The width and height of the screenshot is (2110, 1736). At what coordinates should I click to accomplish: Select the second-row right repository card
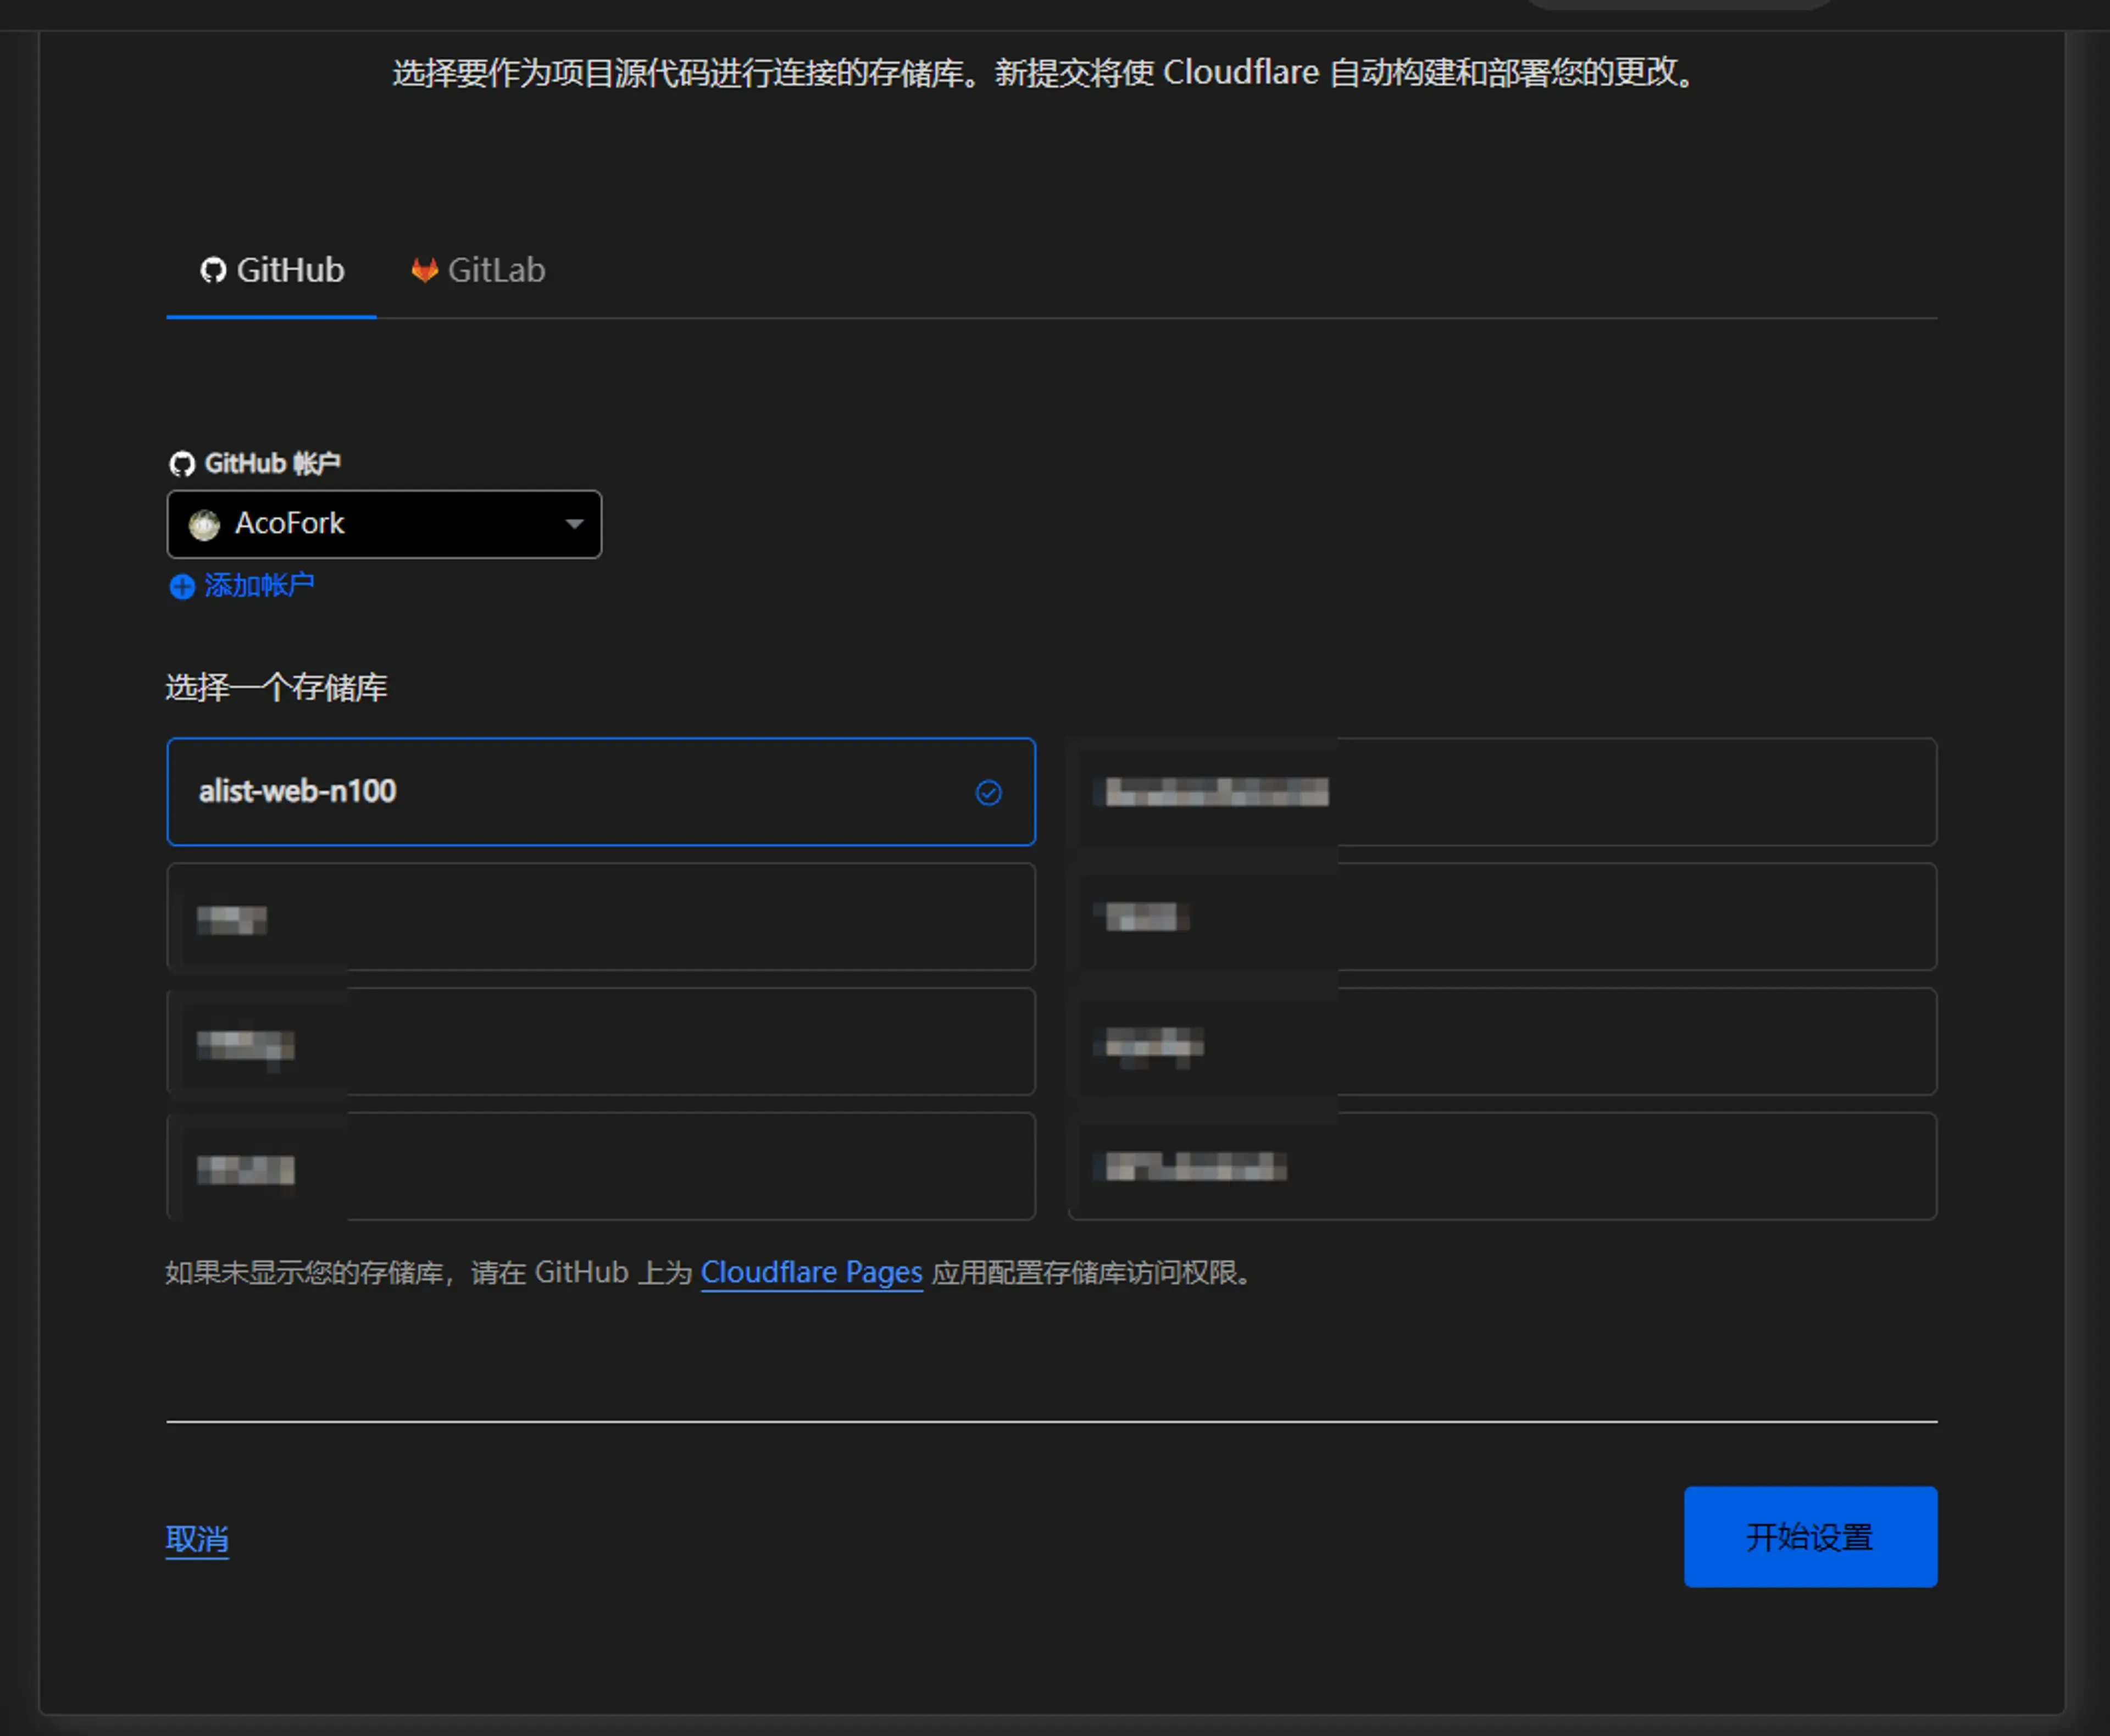click(1502, 917)
